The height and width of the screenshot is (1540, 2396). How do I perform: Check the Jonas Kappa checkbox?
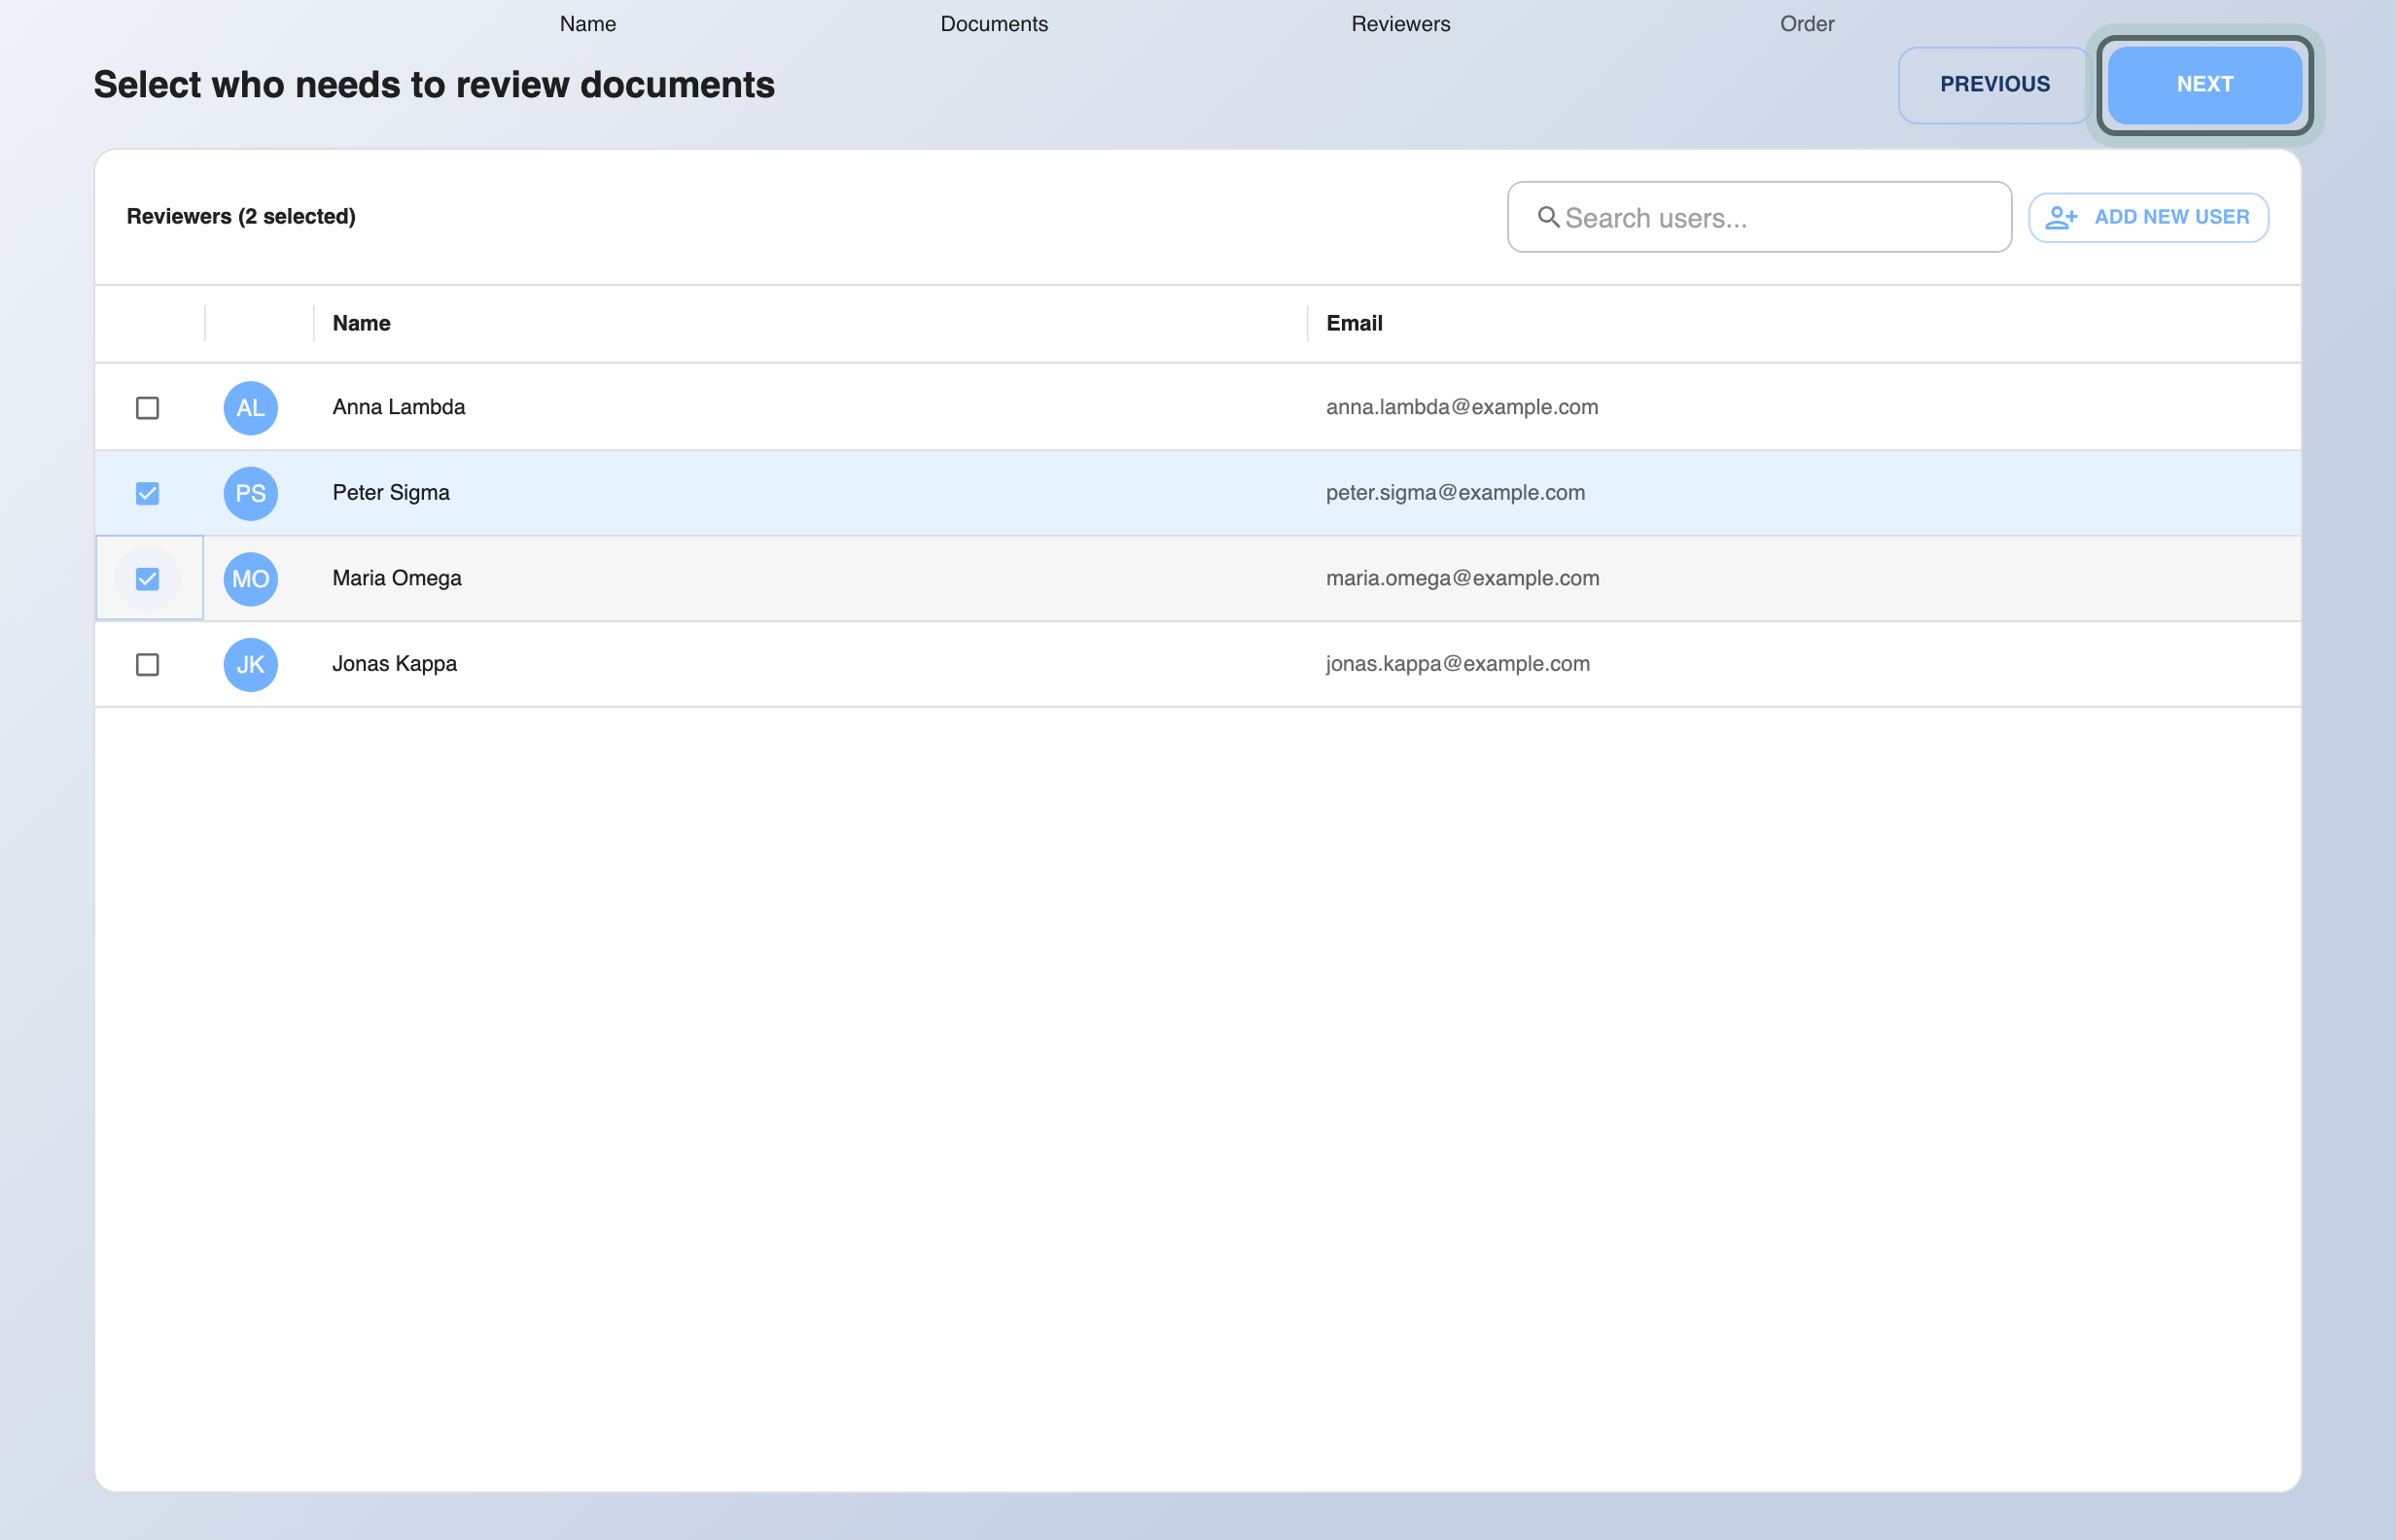pos(147,665)
